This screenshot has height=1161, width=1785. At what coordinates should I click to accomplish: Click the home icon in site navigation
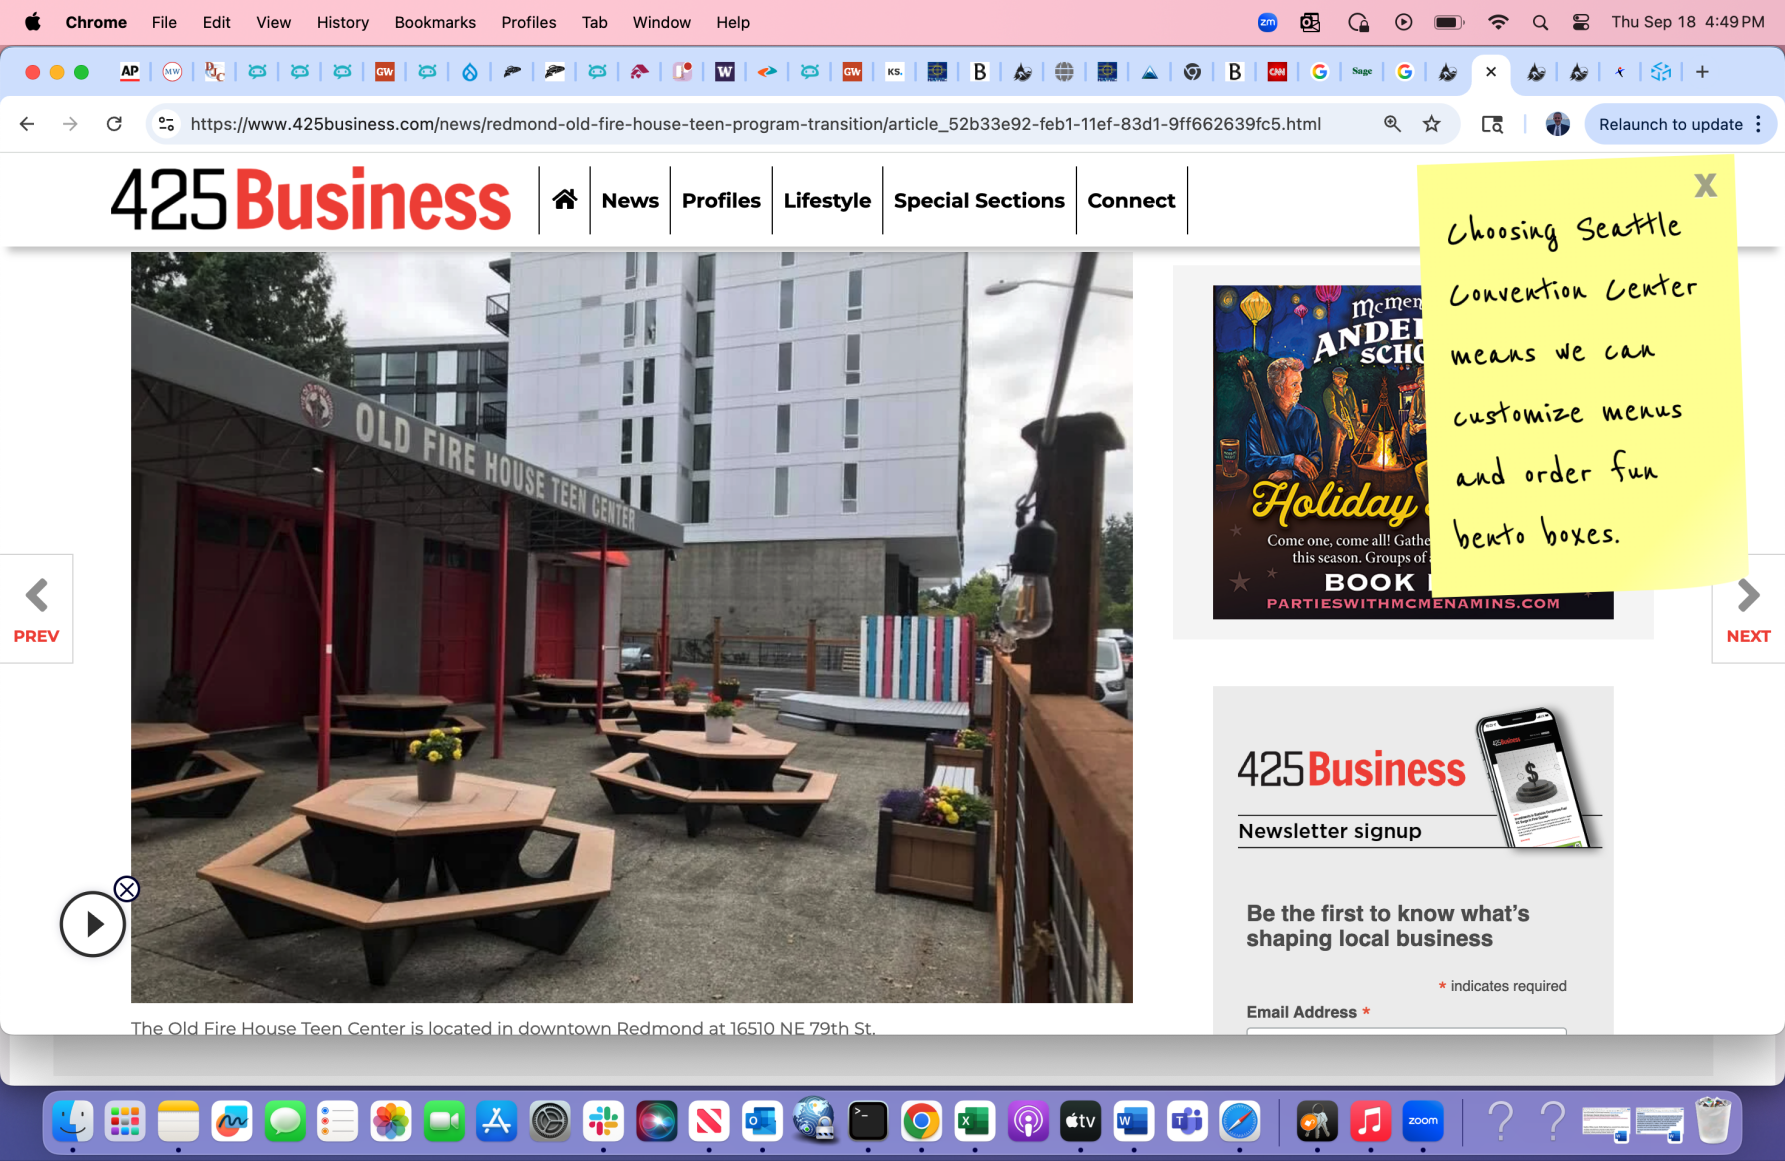(x=564, y=200)
